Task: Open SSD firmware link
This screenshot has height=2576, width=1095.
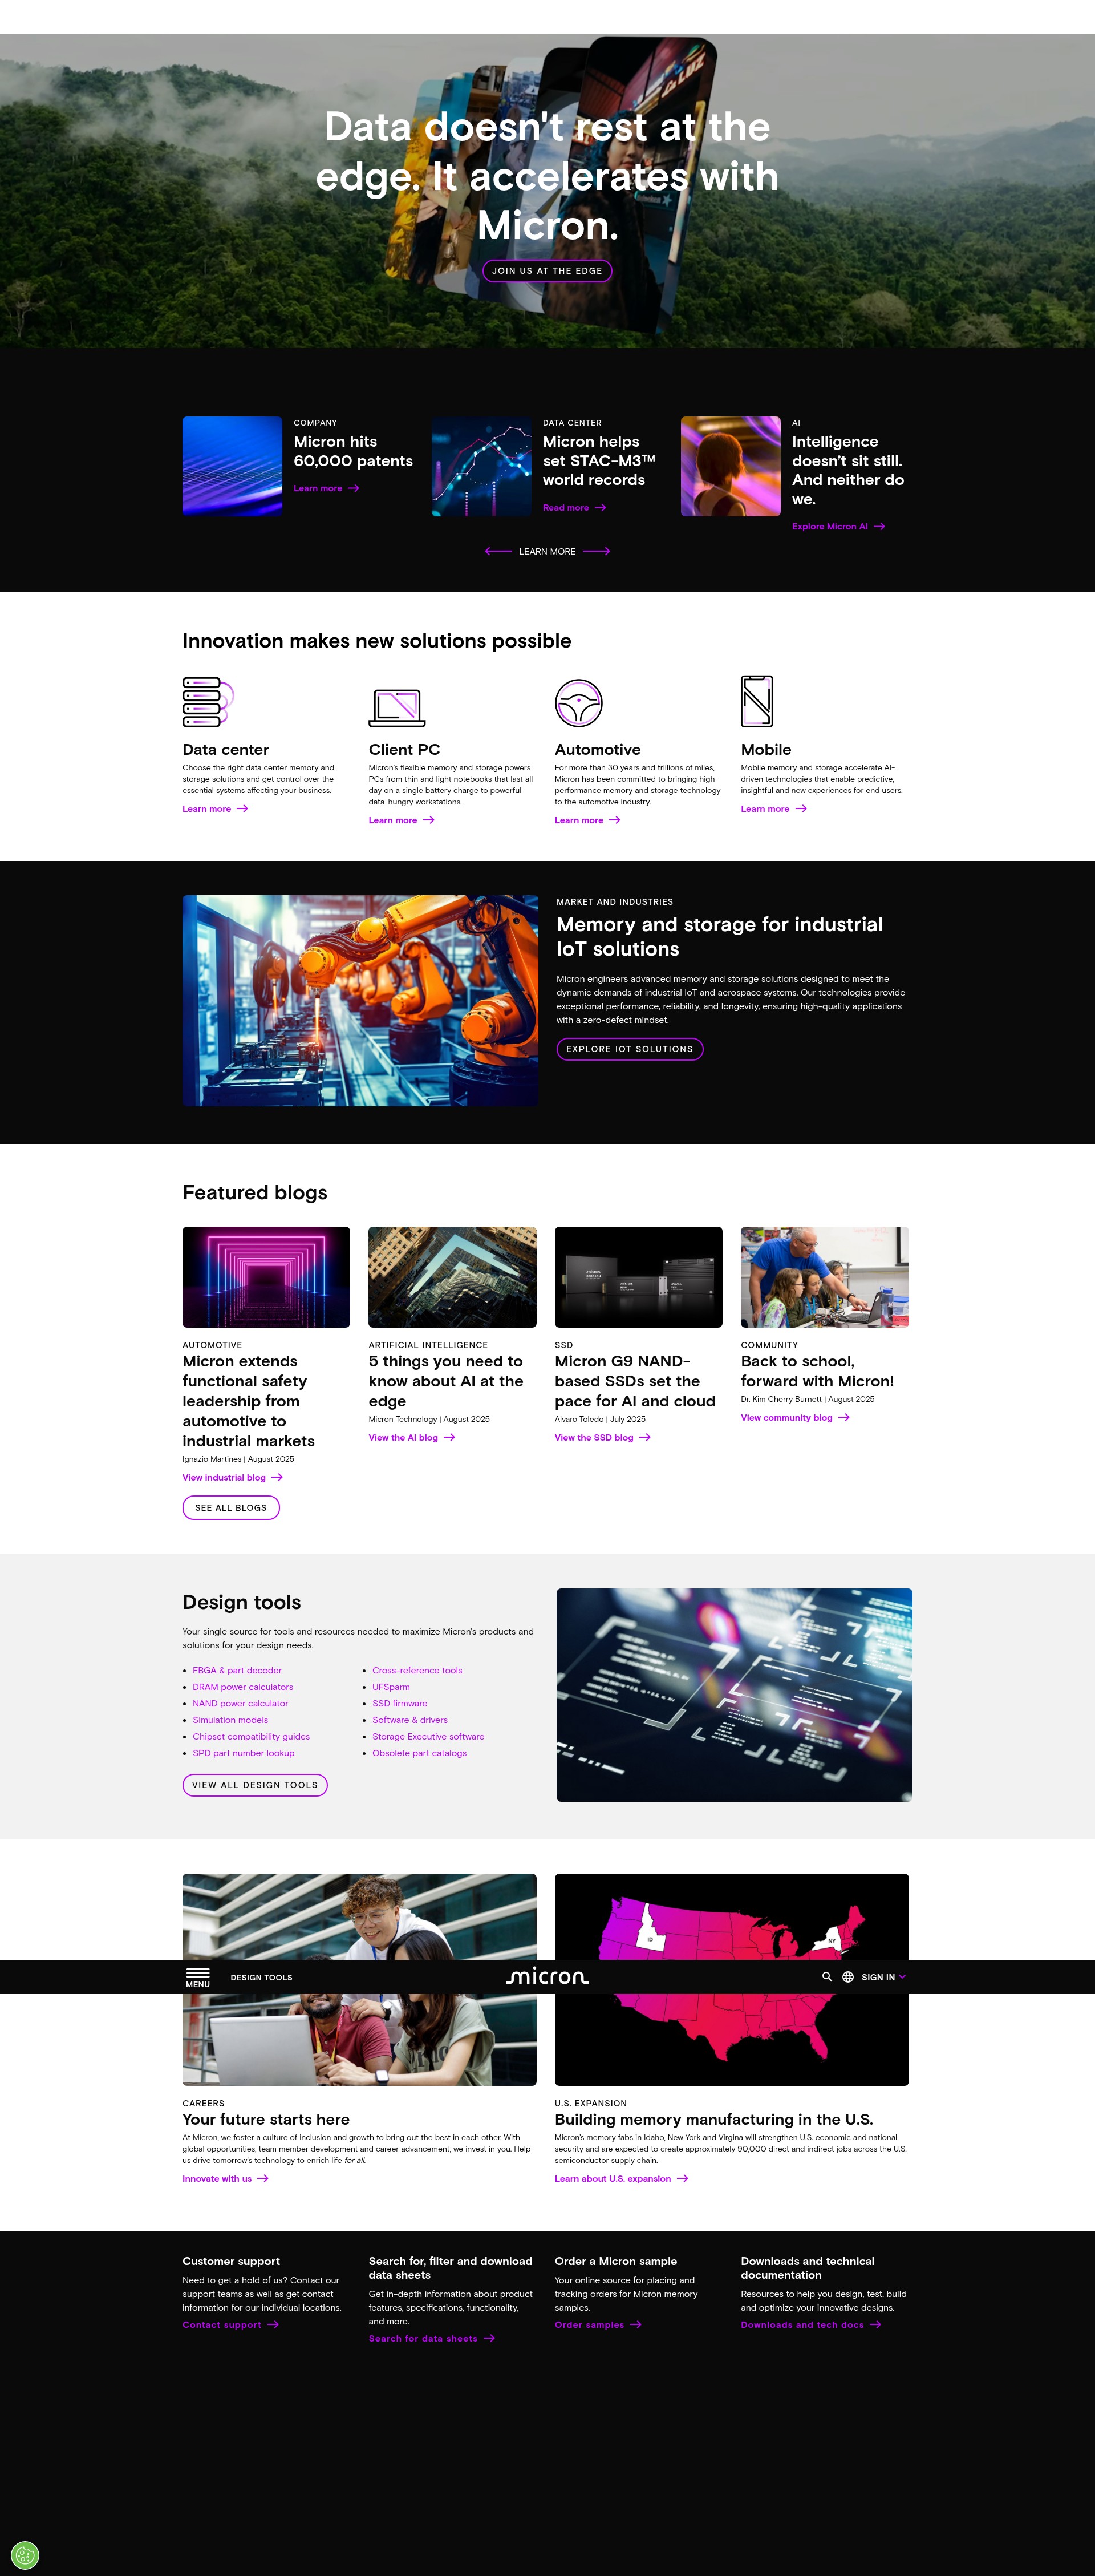Action: 399,1703
